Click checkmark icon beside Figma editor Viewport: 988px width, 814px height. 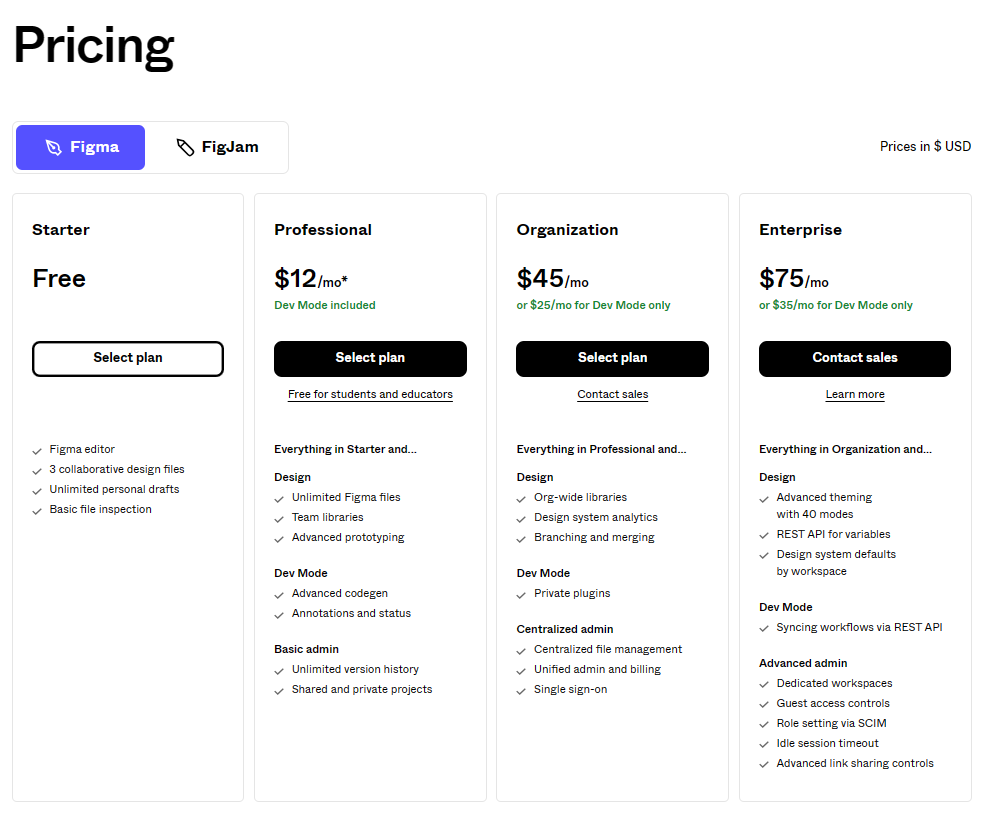tap(37, 451)
